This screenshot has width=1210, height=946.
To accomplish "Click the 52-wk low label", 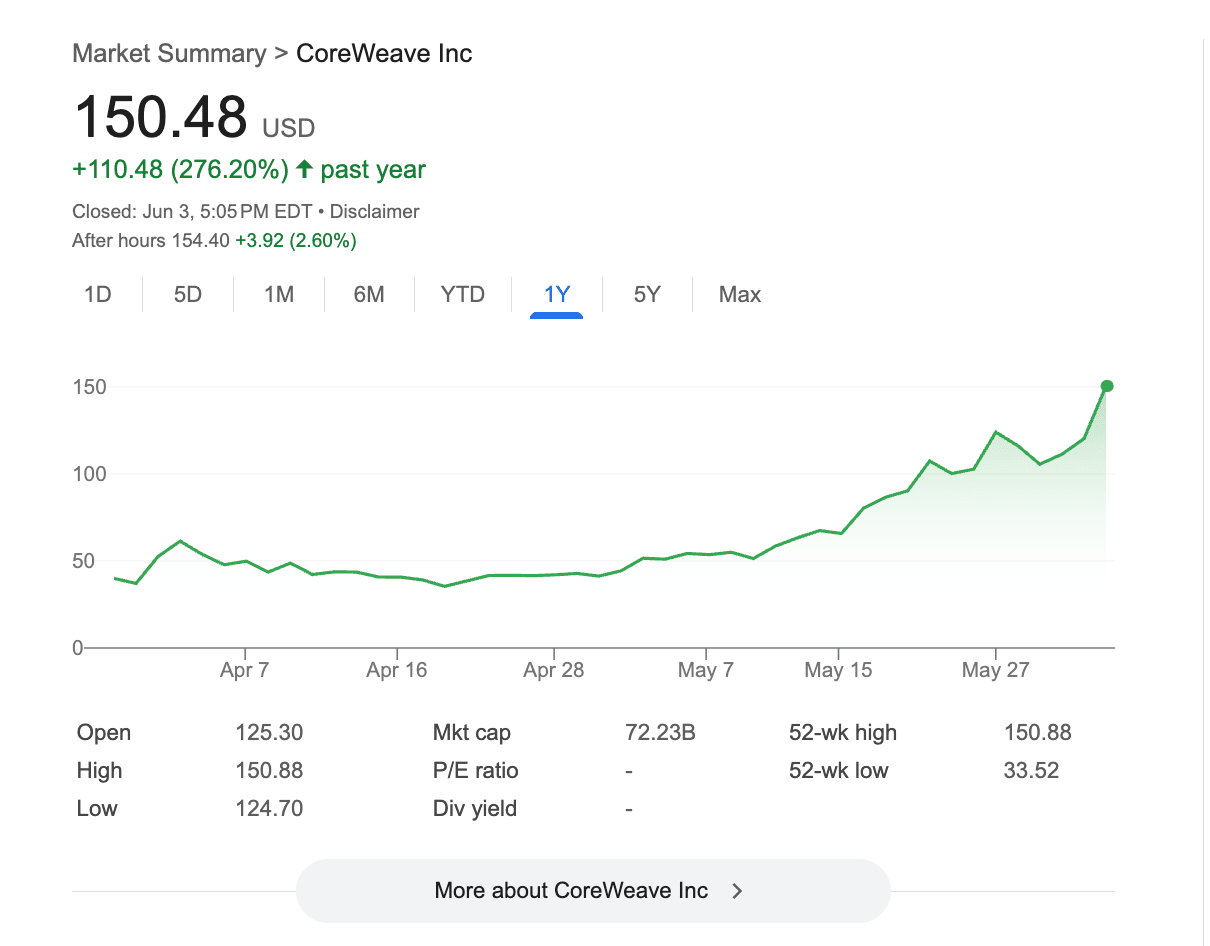I will tap(839, 771).
